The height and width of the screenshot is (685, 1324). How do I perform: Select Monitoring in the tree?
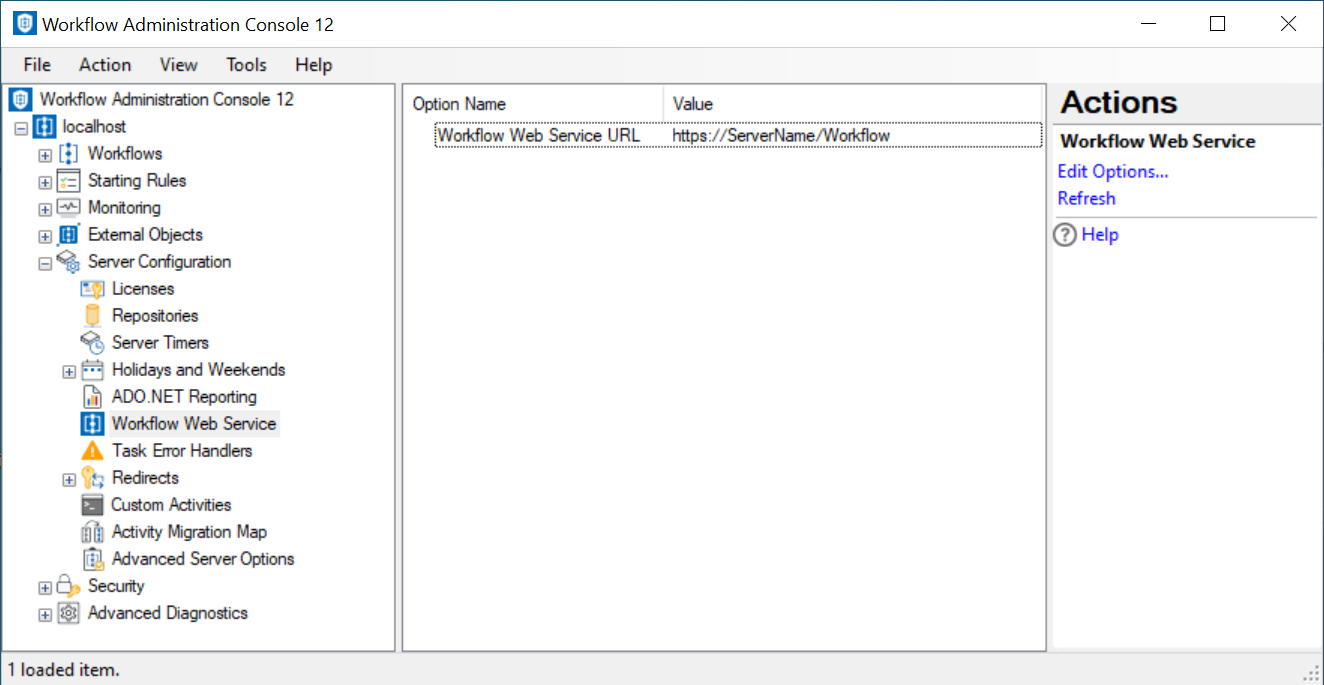[x=124, y=208]
